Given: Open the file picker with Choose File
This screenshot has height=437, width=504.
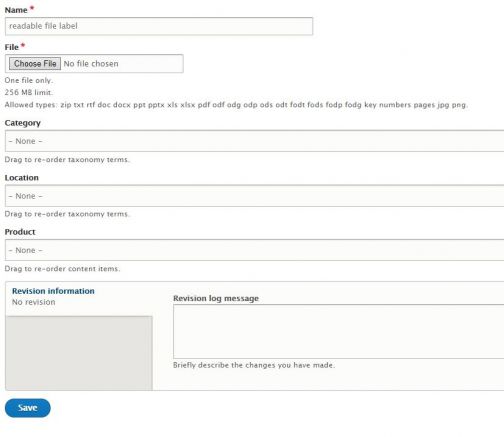Looking at the screenshot, I should click(x=35, y=64).
